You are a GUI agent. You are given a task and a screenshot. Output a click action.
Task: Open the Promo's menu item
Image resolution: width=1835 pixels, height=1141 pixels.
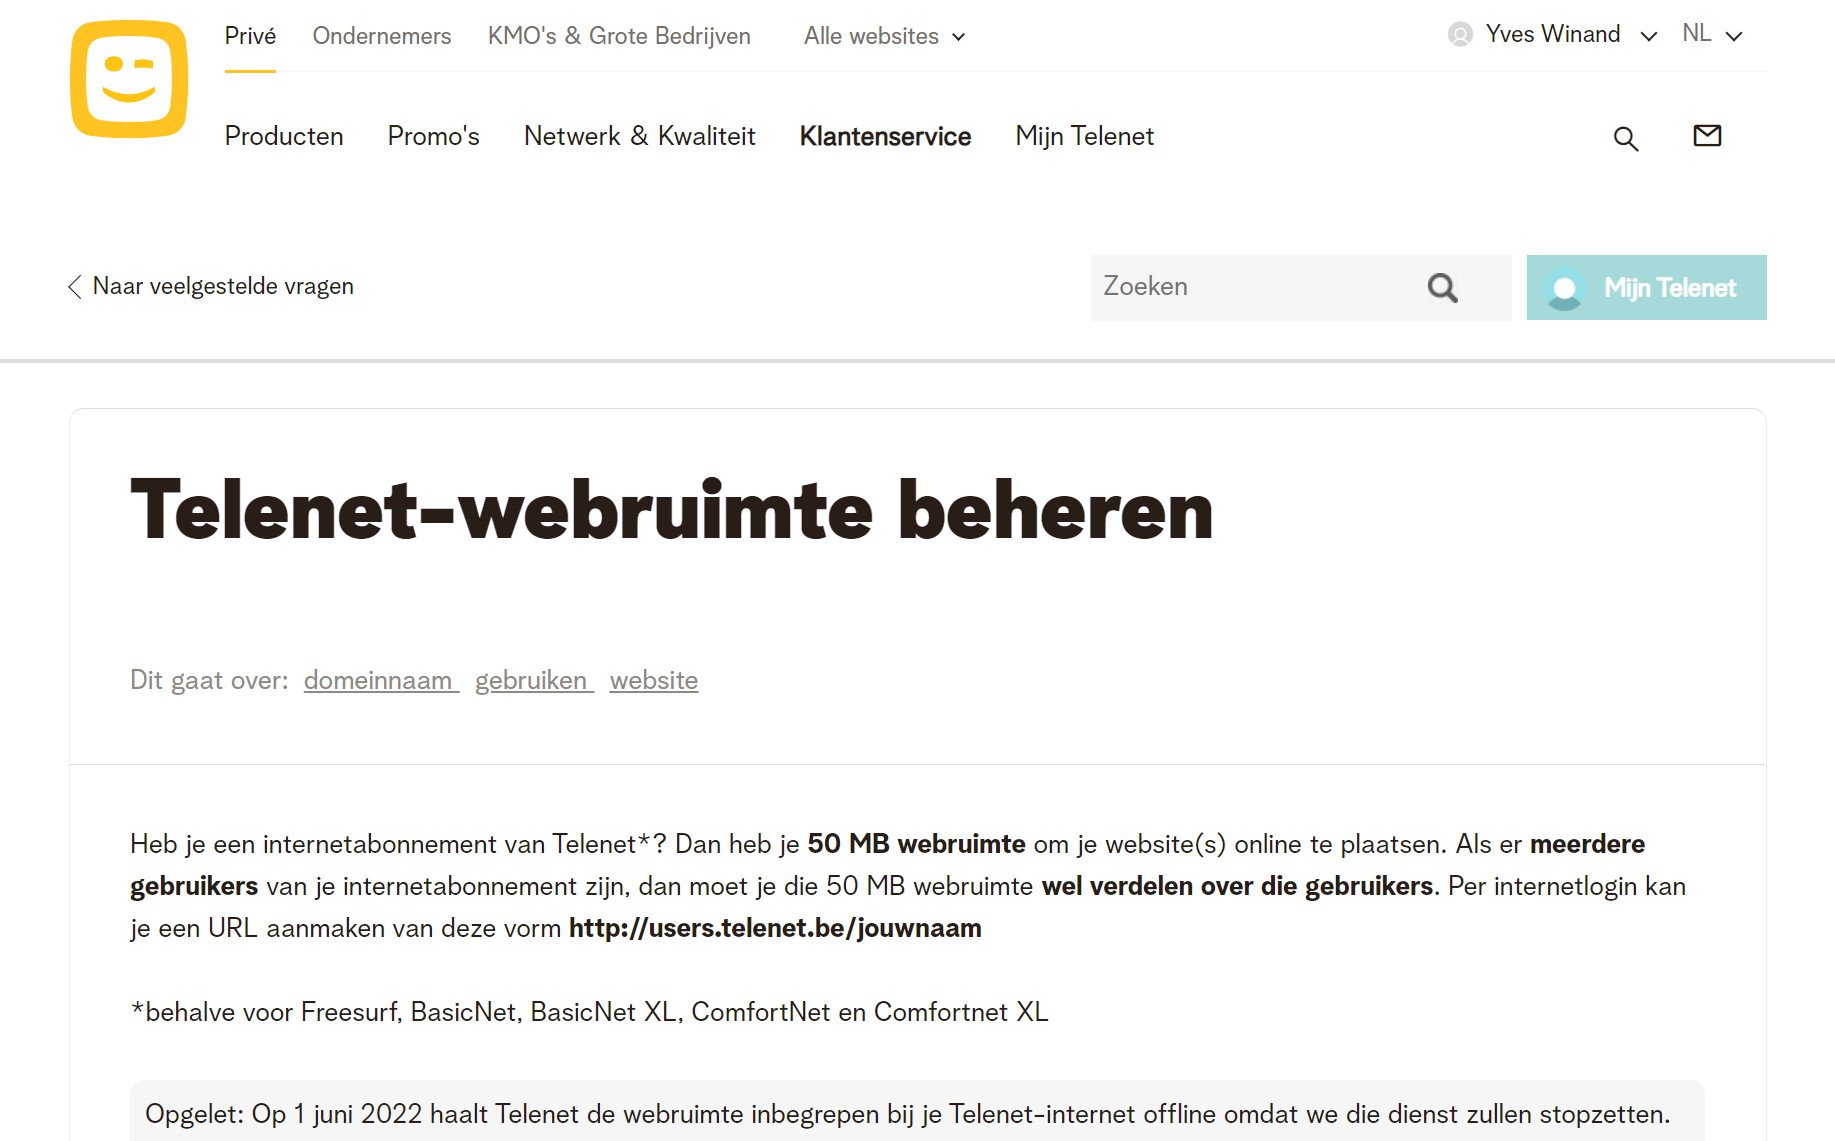(434, 136)
